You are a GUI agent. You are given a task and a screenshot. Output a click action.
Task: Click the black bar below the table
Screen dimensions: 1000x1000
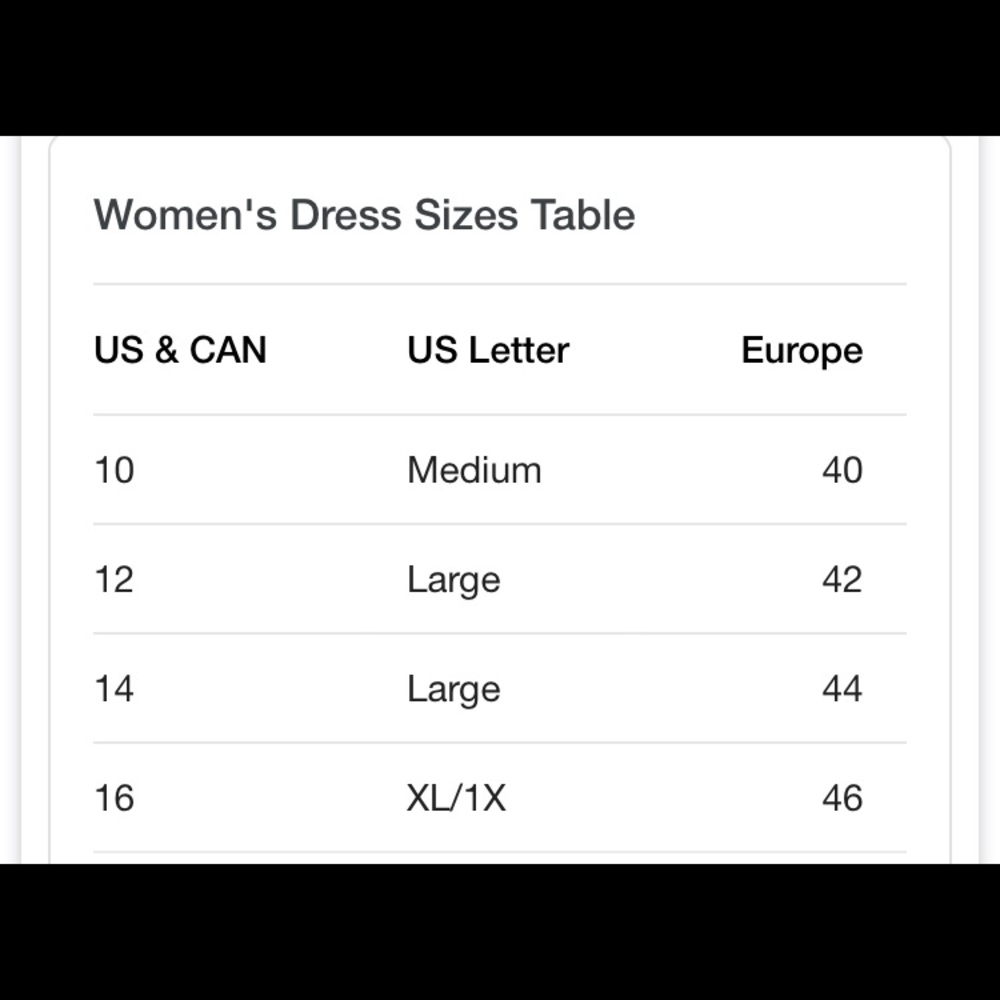500,932
